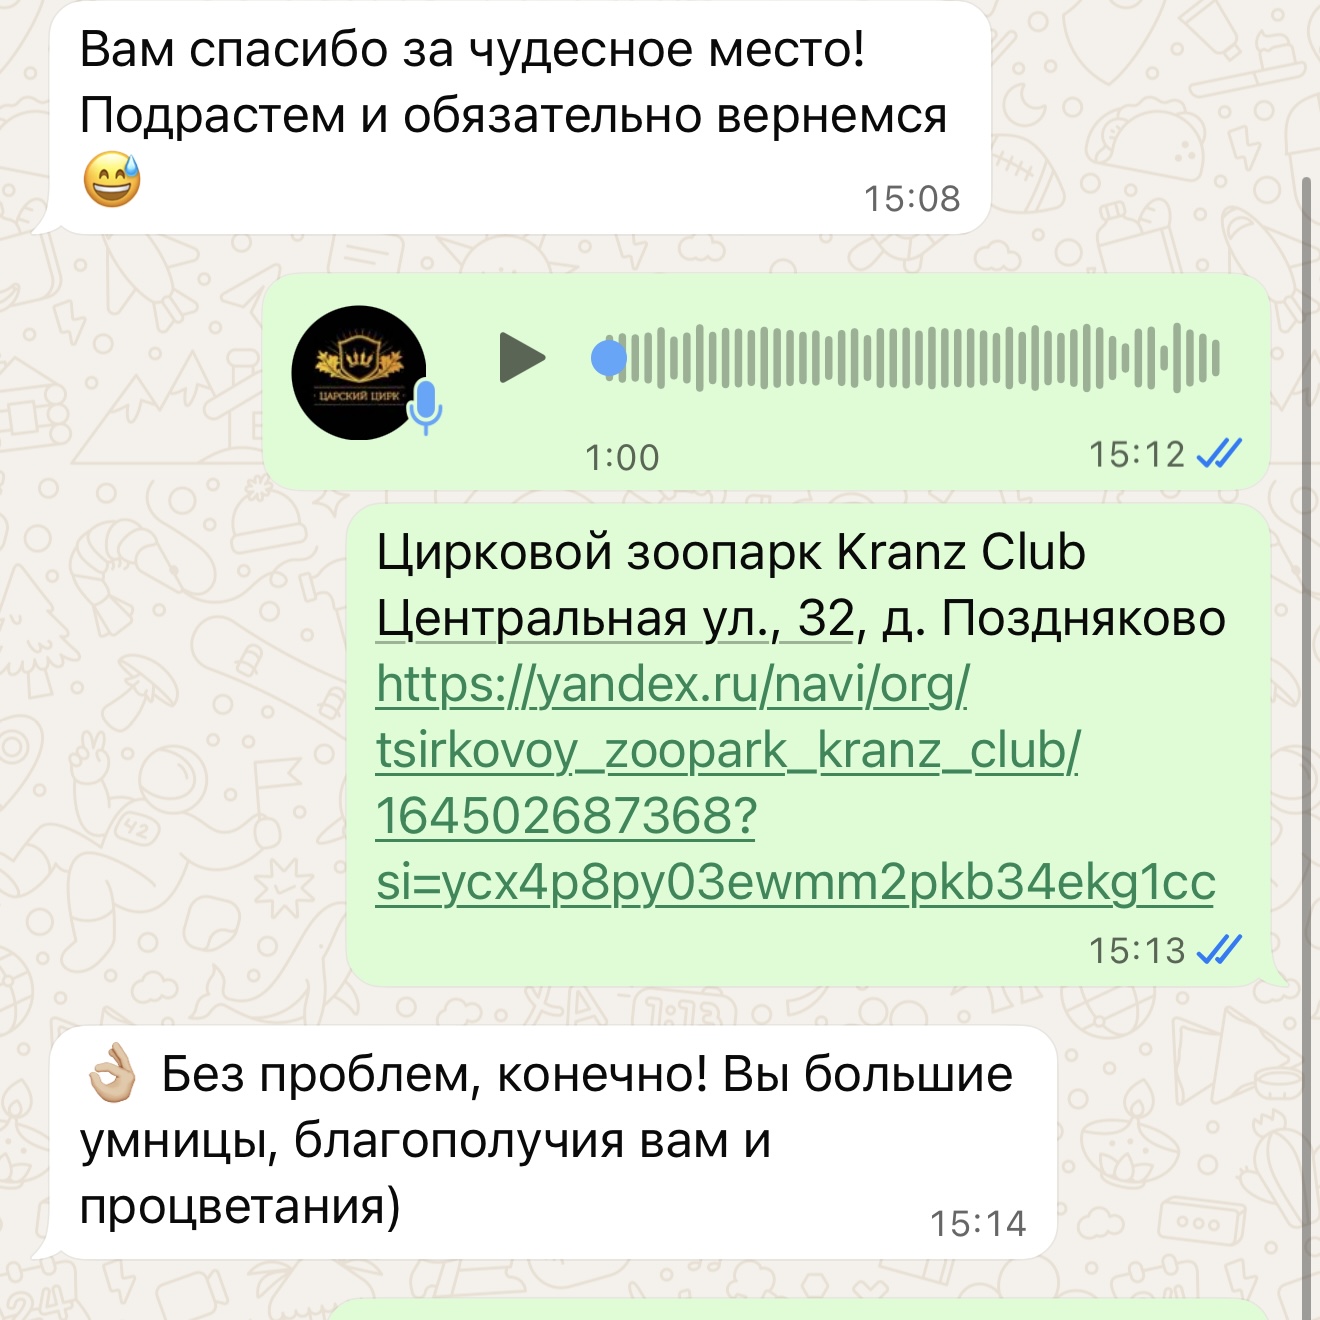Click the chat scrollbar on the right edge

pos(1306,750)
